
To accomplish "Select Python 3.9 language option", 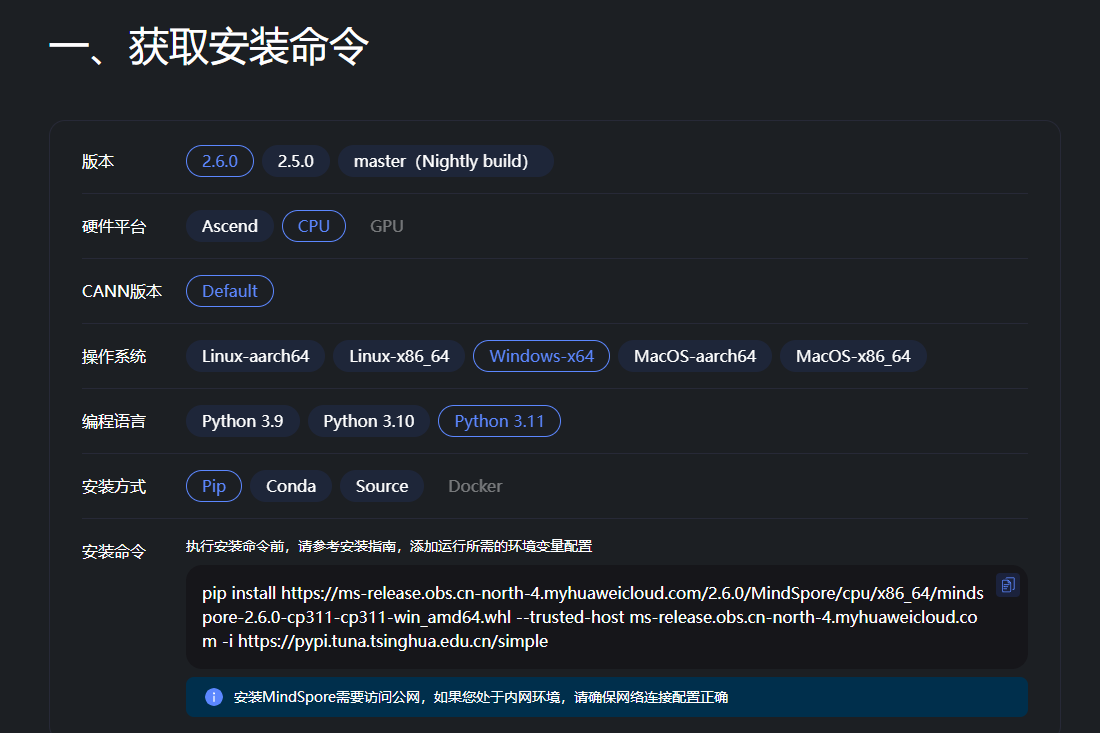I will coord(242,421).
